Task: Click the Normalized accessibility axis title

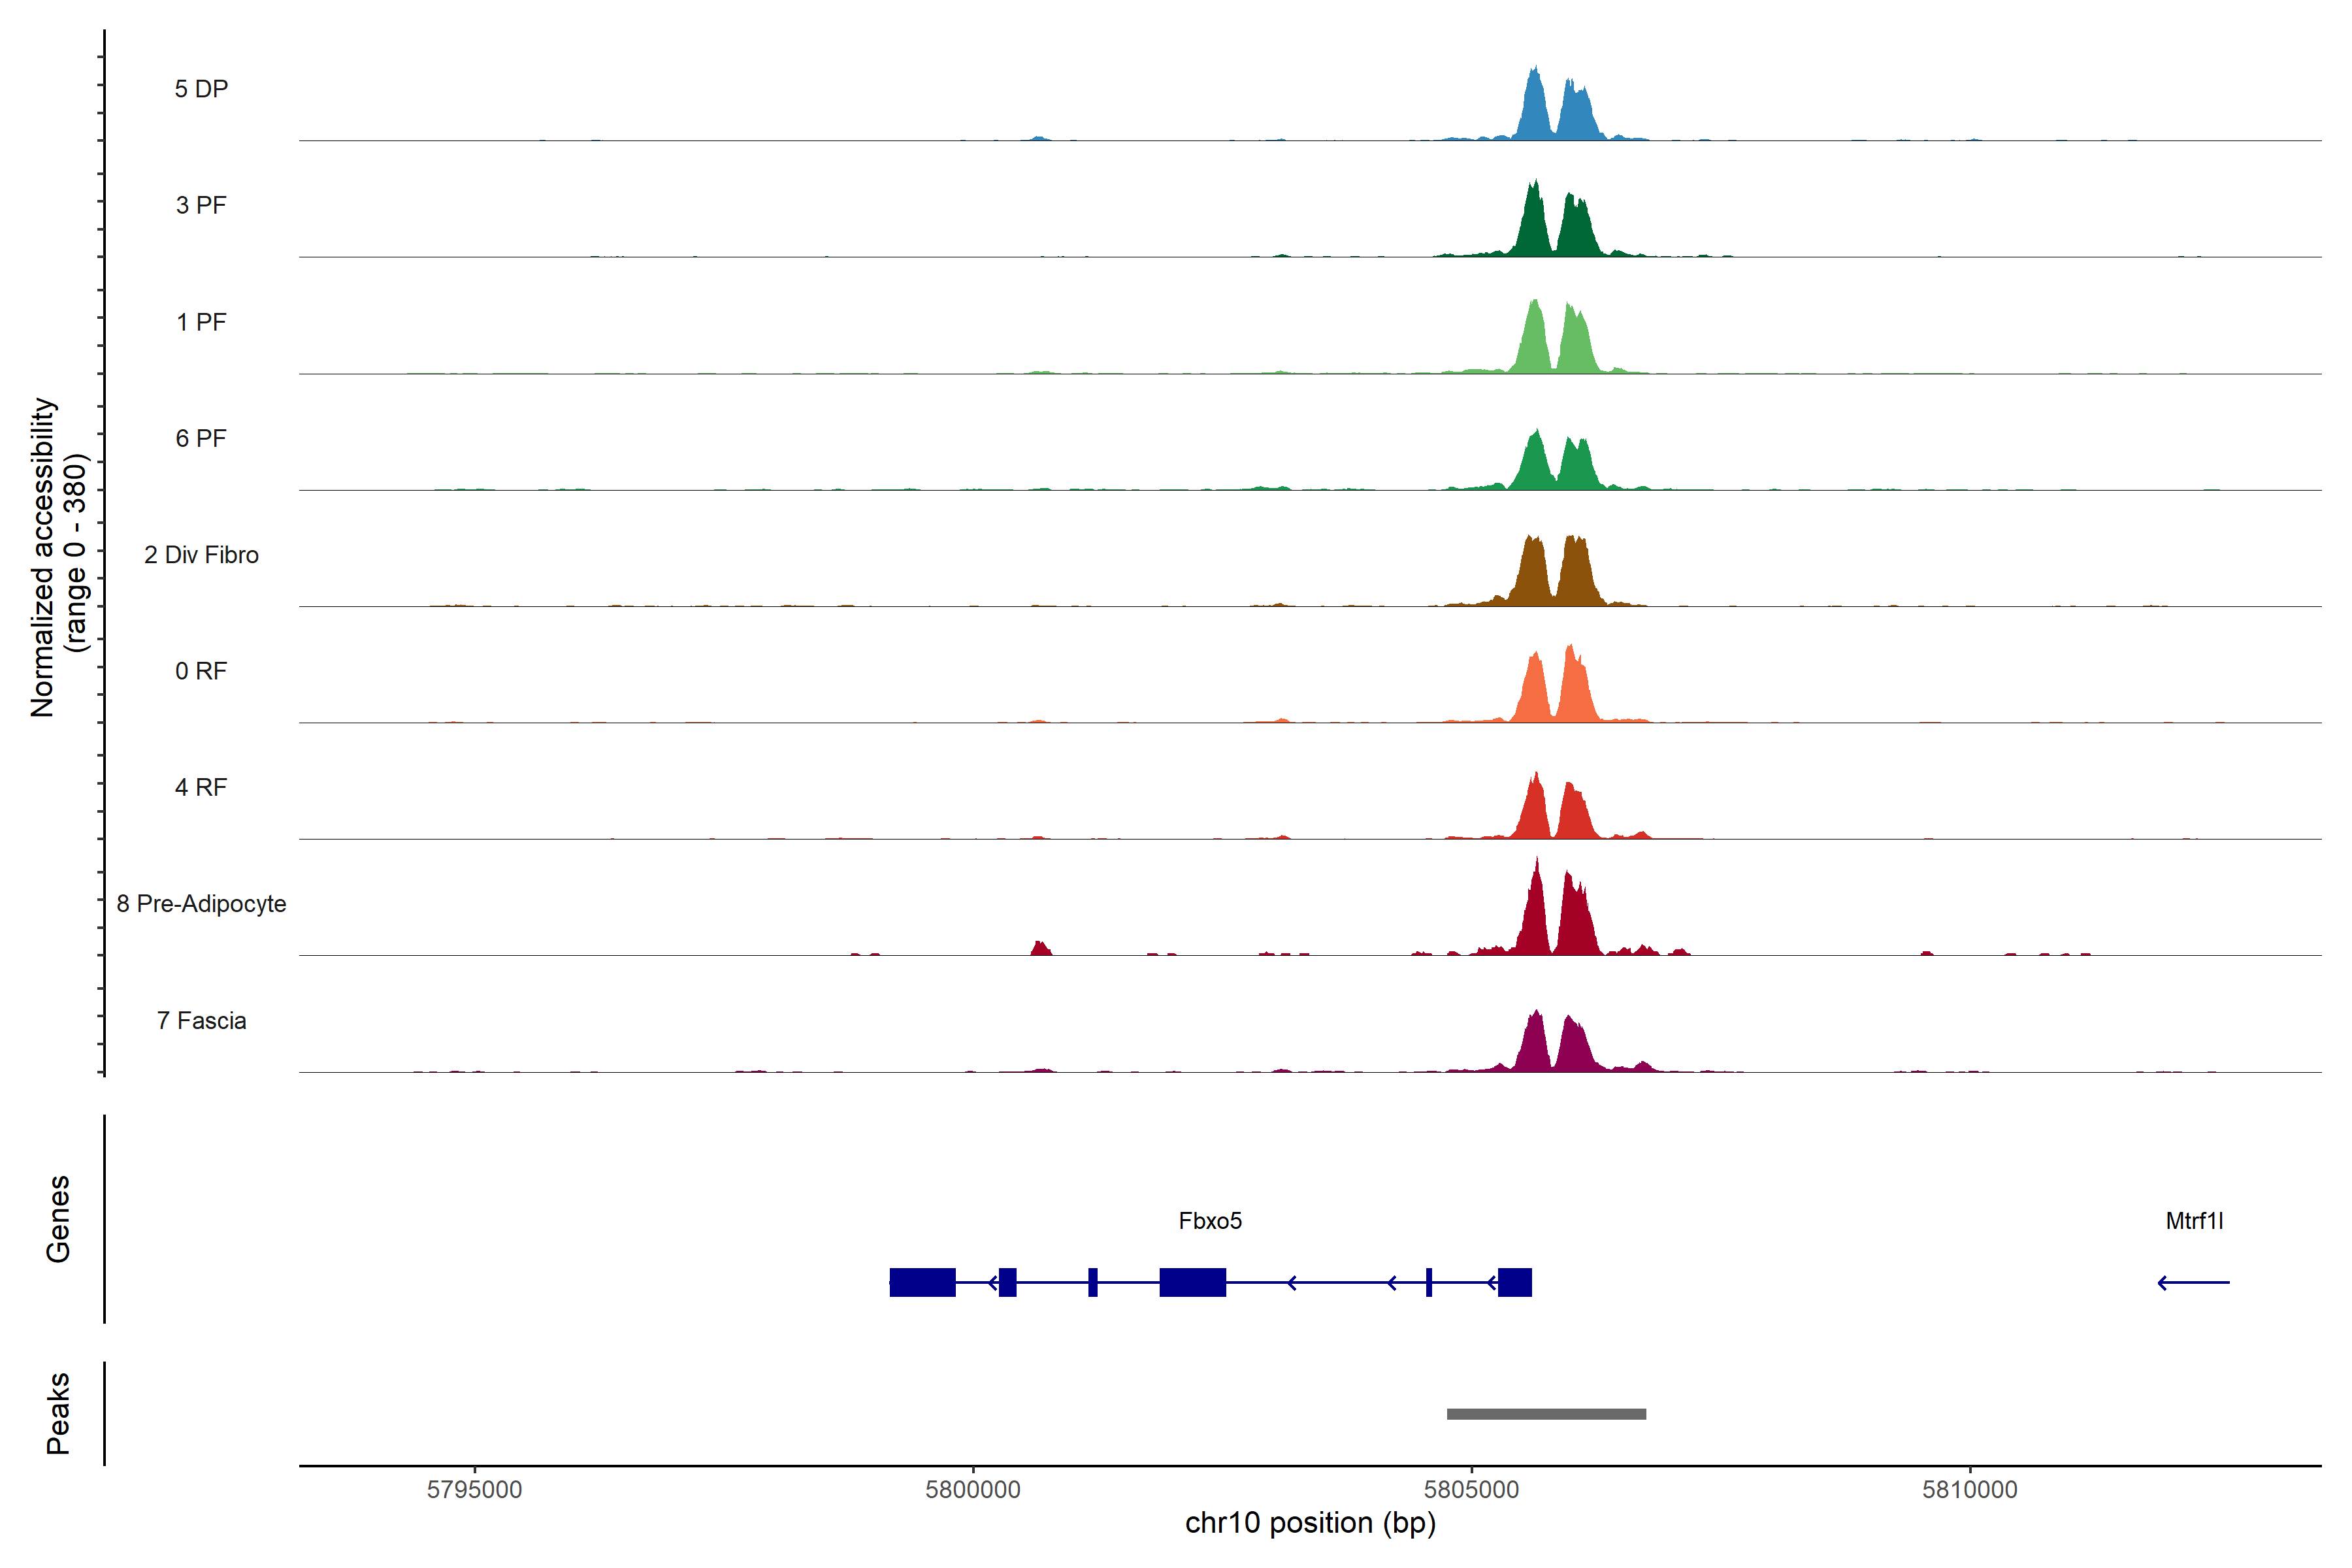Action: 58,556
